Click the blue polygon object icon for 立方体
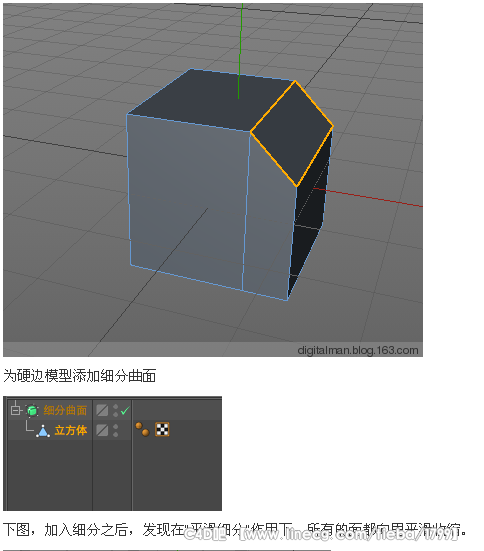Image resolution: width=484 pixels, height=551 pixels. tap(43, 431)
